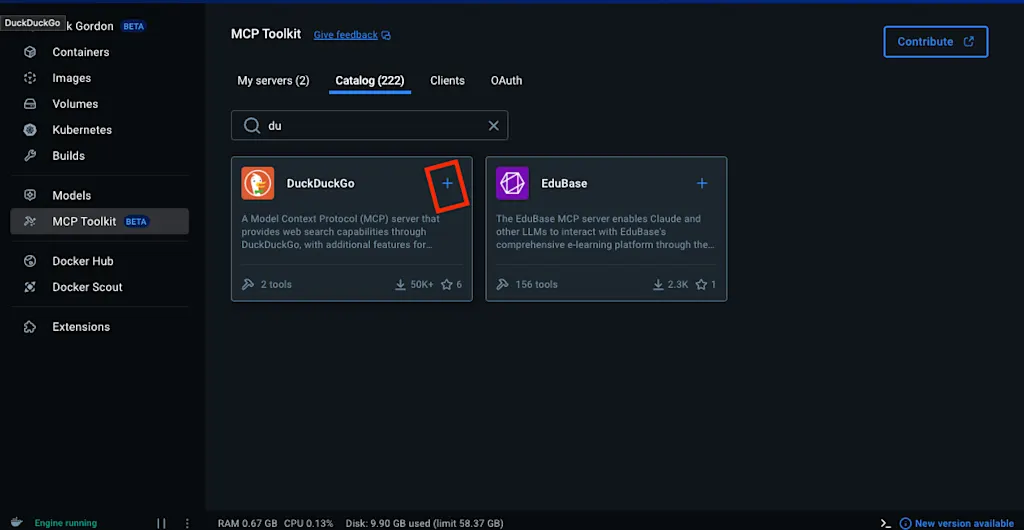The image size is (1024, 530).
Task: Click the EduBase star icon
Action: tap(701, 285)
